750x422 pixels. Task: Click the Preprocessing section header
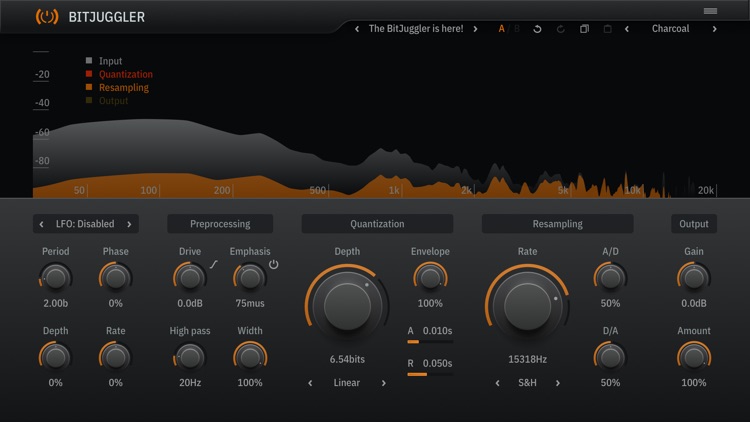220,224
